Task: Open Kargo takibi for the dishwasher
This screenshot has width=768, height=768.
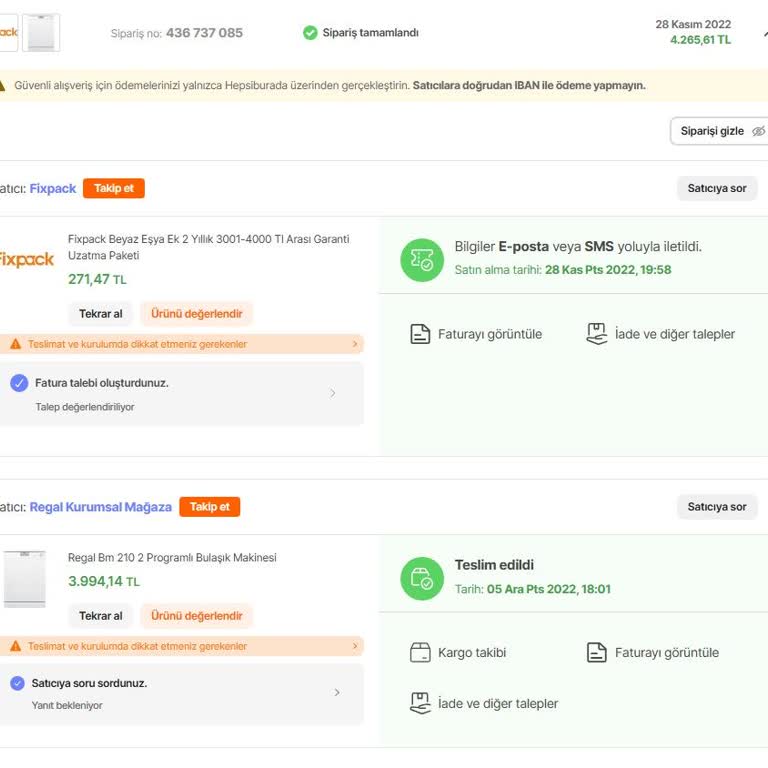Action: tap(458, 653)
